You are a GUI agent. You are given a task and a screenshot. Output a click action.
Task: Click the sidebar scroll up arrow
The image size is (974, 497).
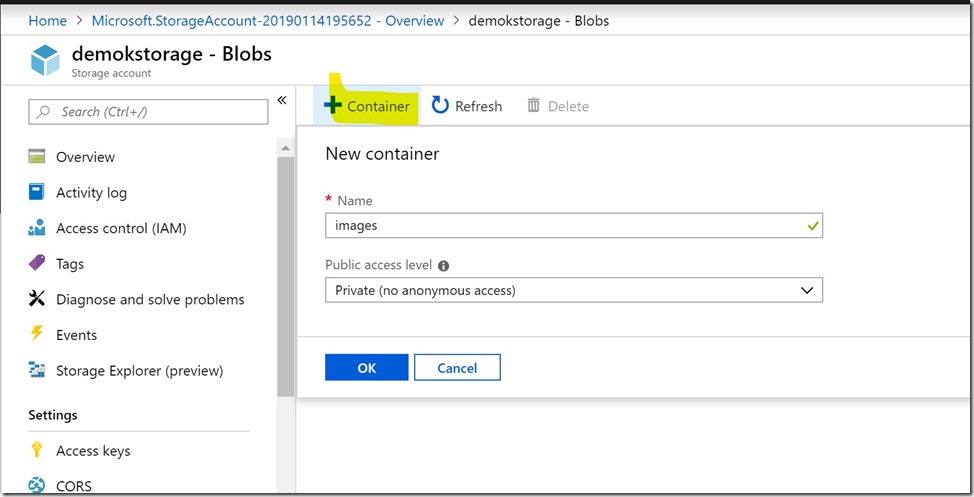click(286, 148)
